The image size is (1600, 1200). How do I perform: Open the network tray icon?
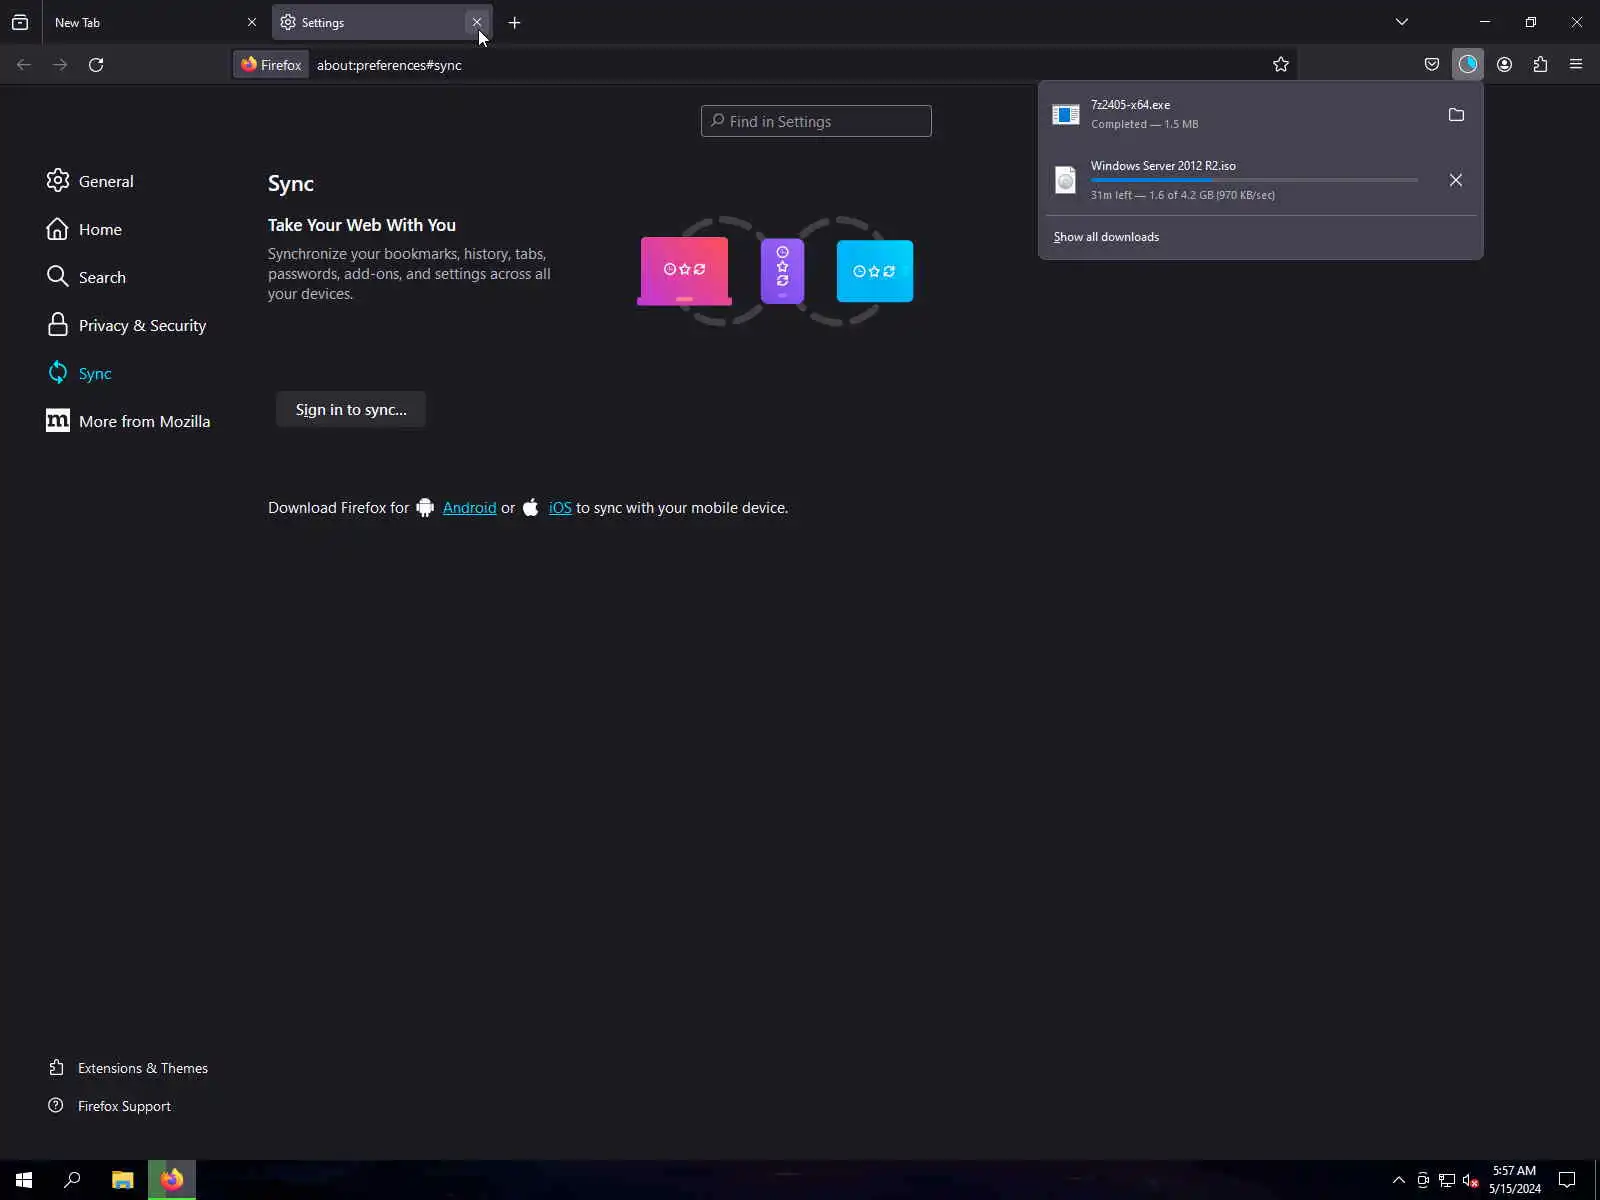point(1447,1180)
